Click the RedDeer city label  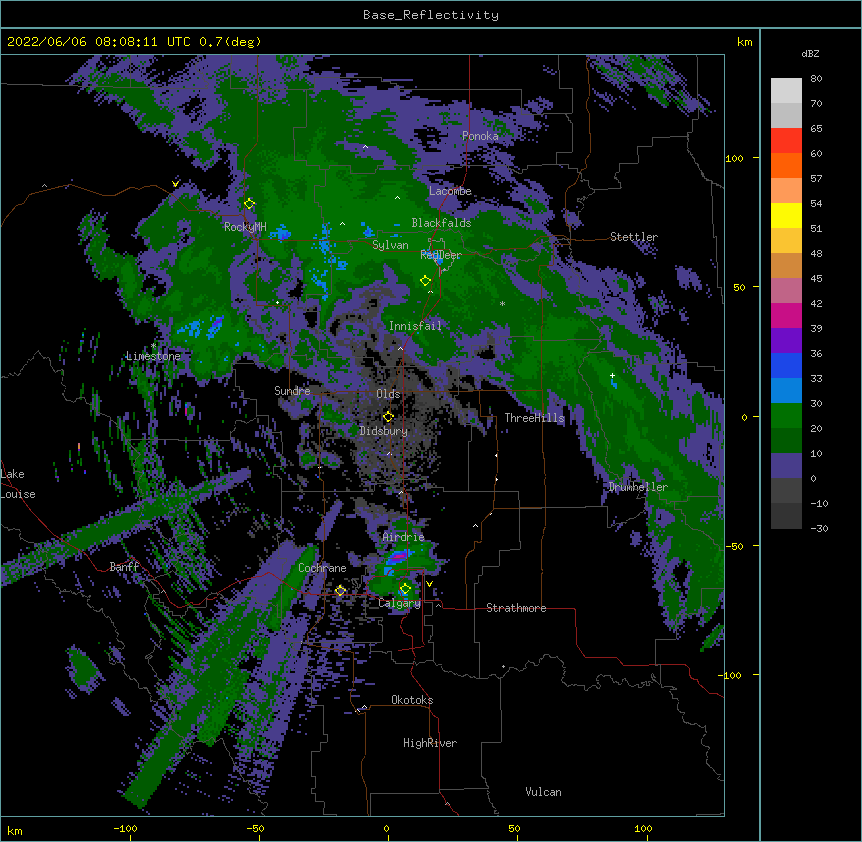pos(441,254)
